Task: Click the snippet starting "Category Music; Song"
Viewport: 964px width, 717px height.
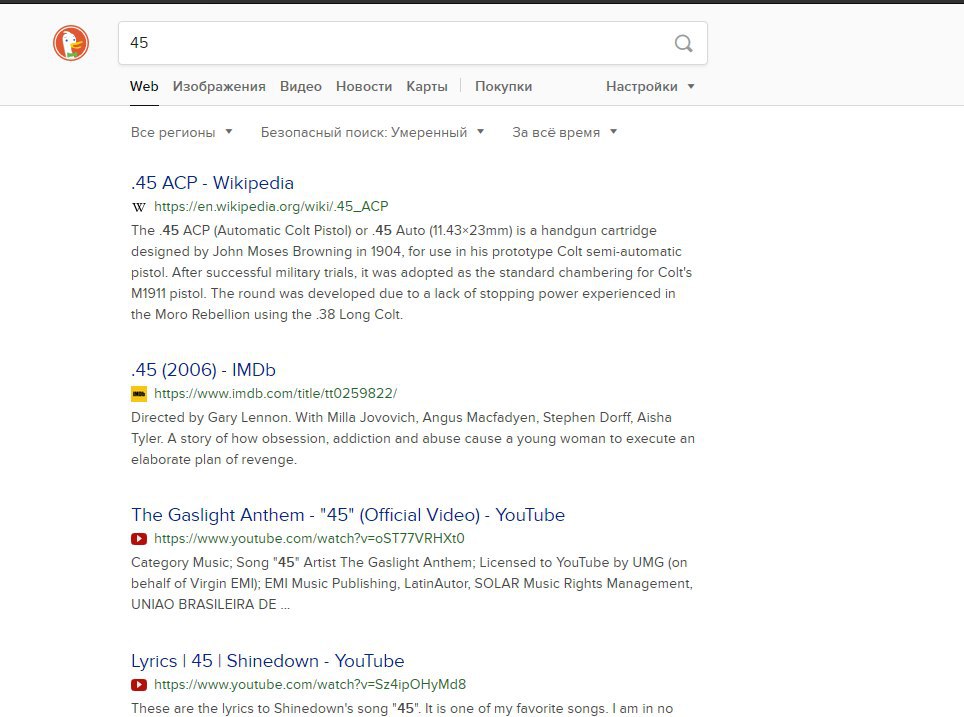Action: coord(412,584)
